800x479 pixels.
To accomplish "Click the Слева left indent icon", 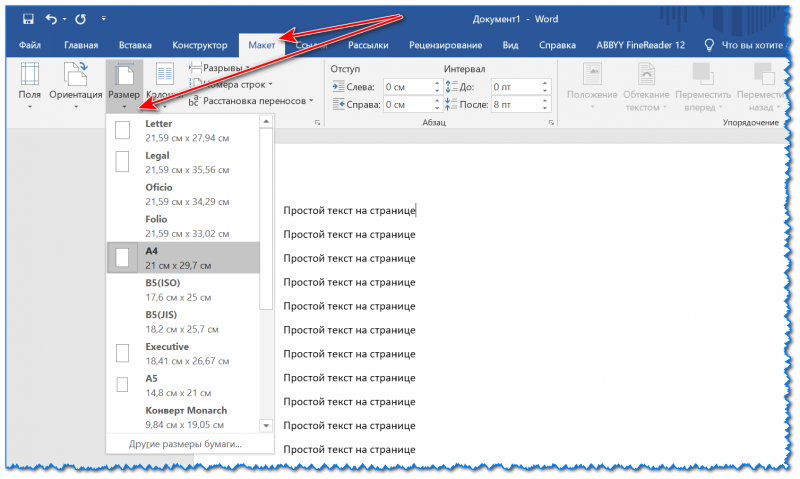I will [x=338, y=87].
